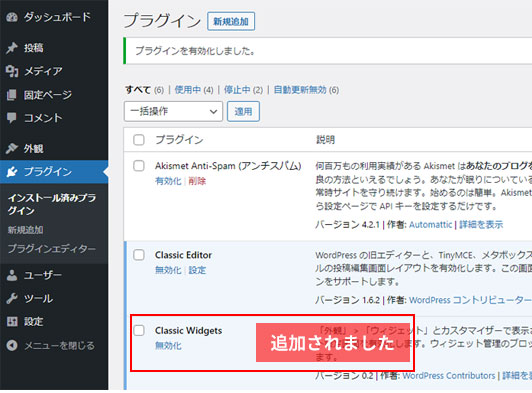Open インストール済みプラグイン submenu entry
The image size is (532, 393).
coord(52,204)
